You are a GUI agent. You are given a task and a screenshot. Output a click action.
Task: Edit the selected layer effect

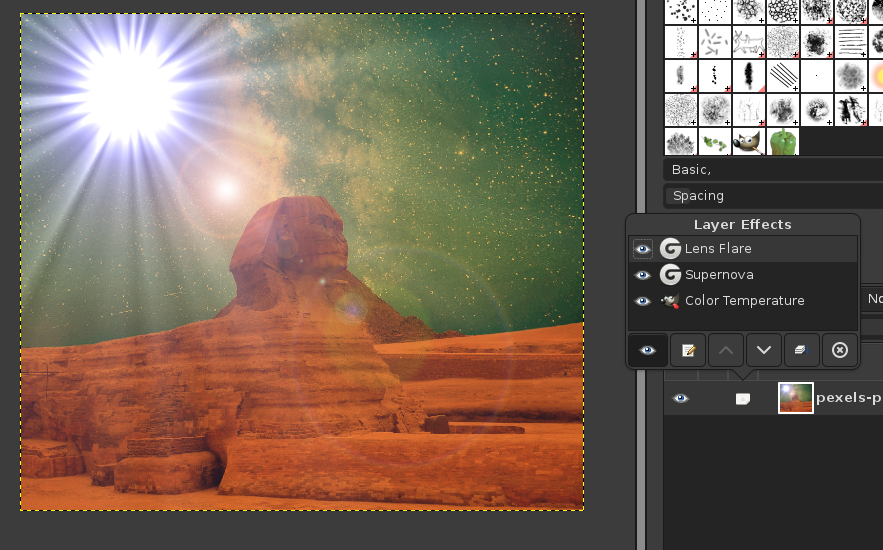tap(688, 350)
